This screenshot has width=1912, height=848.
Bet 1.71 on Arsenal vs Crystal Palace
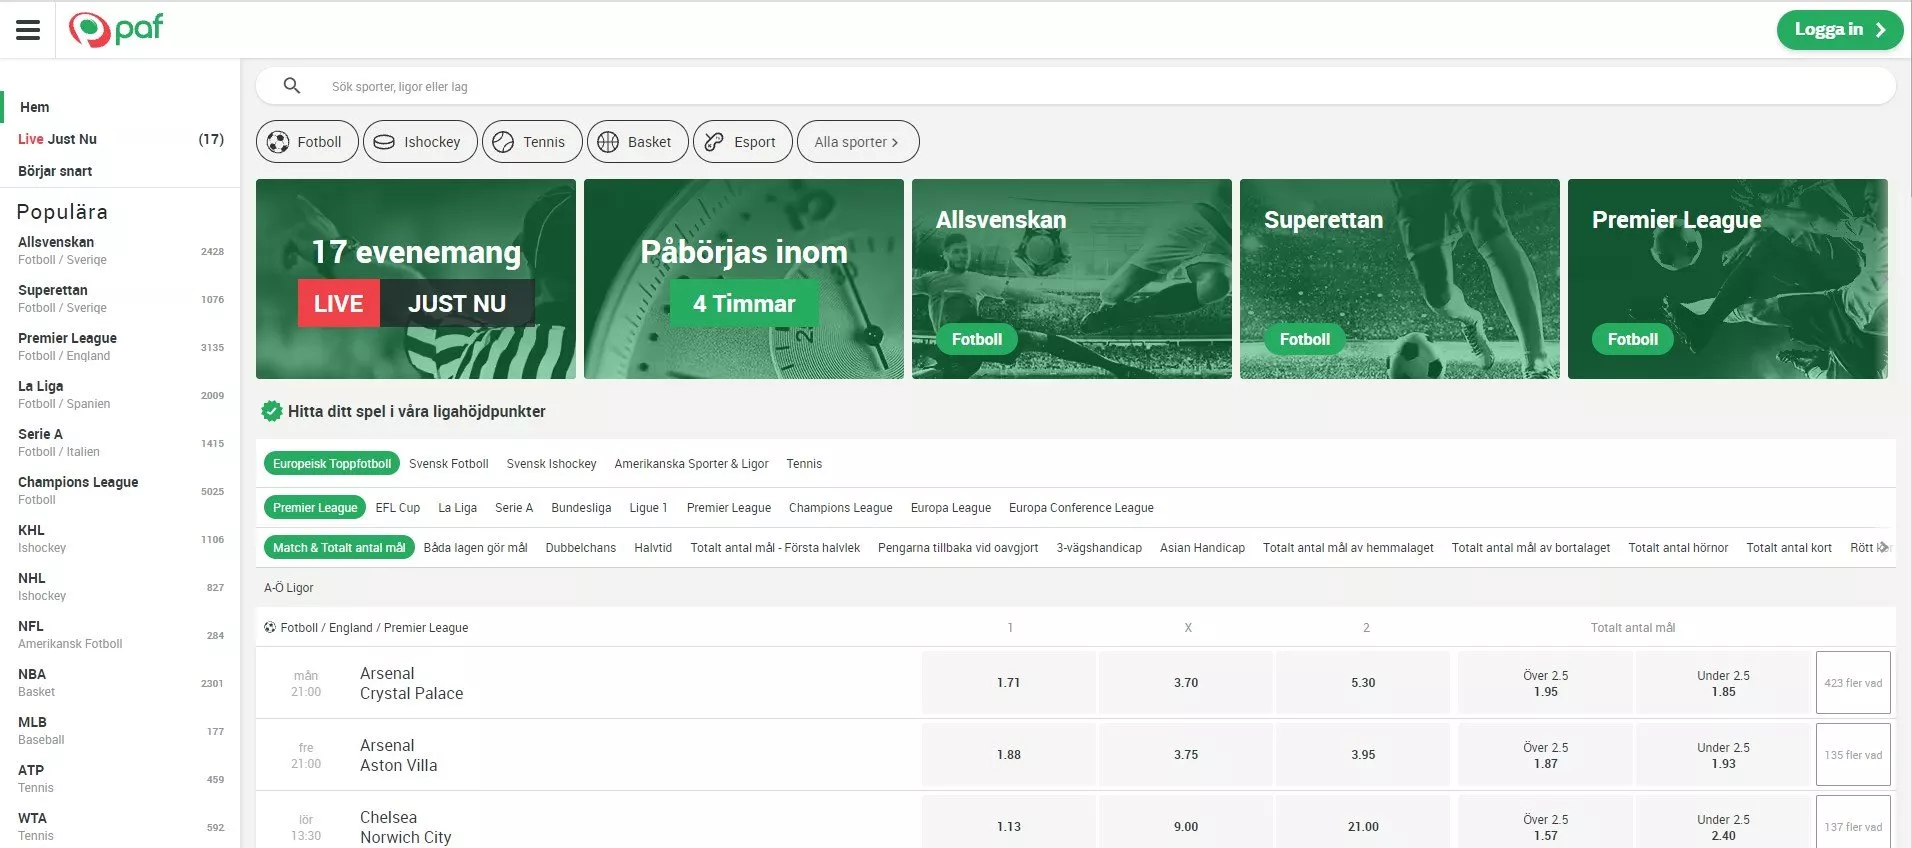(1008, 683)
